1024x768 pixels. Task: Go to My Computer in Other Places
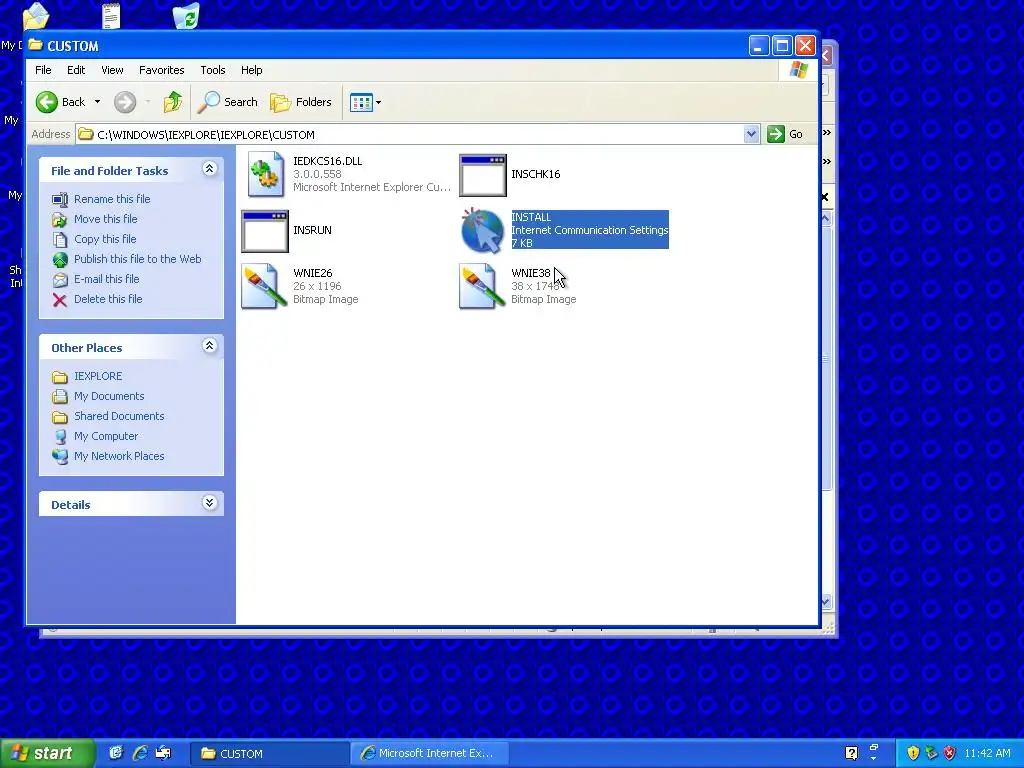coord(106,436)
